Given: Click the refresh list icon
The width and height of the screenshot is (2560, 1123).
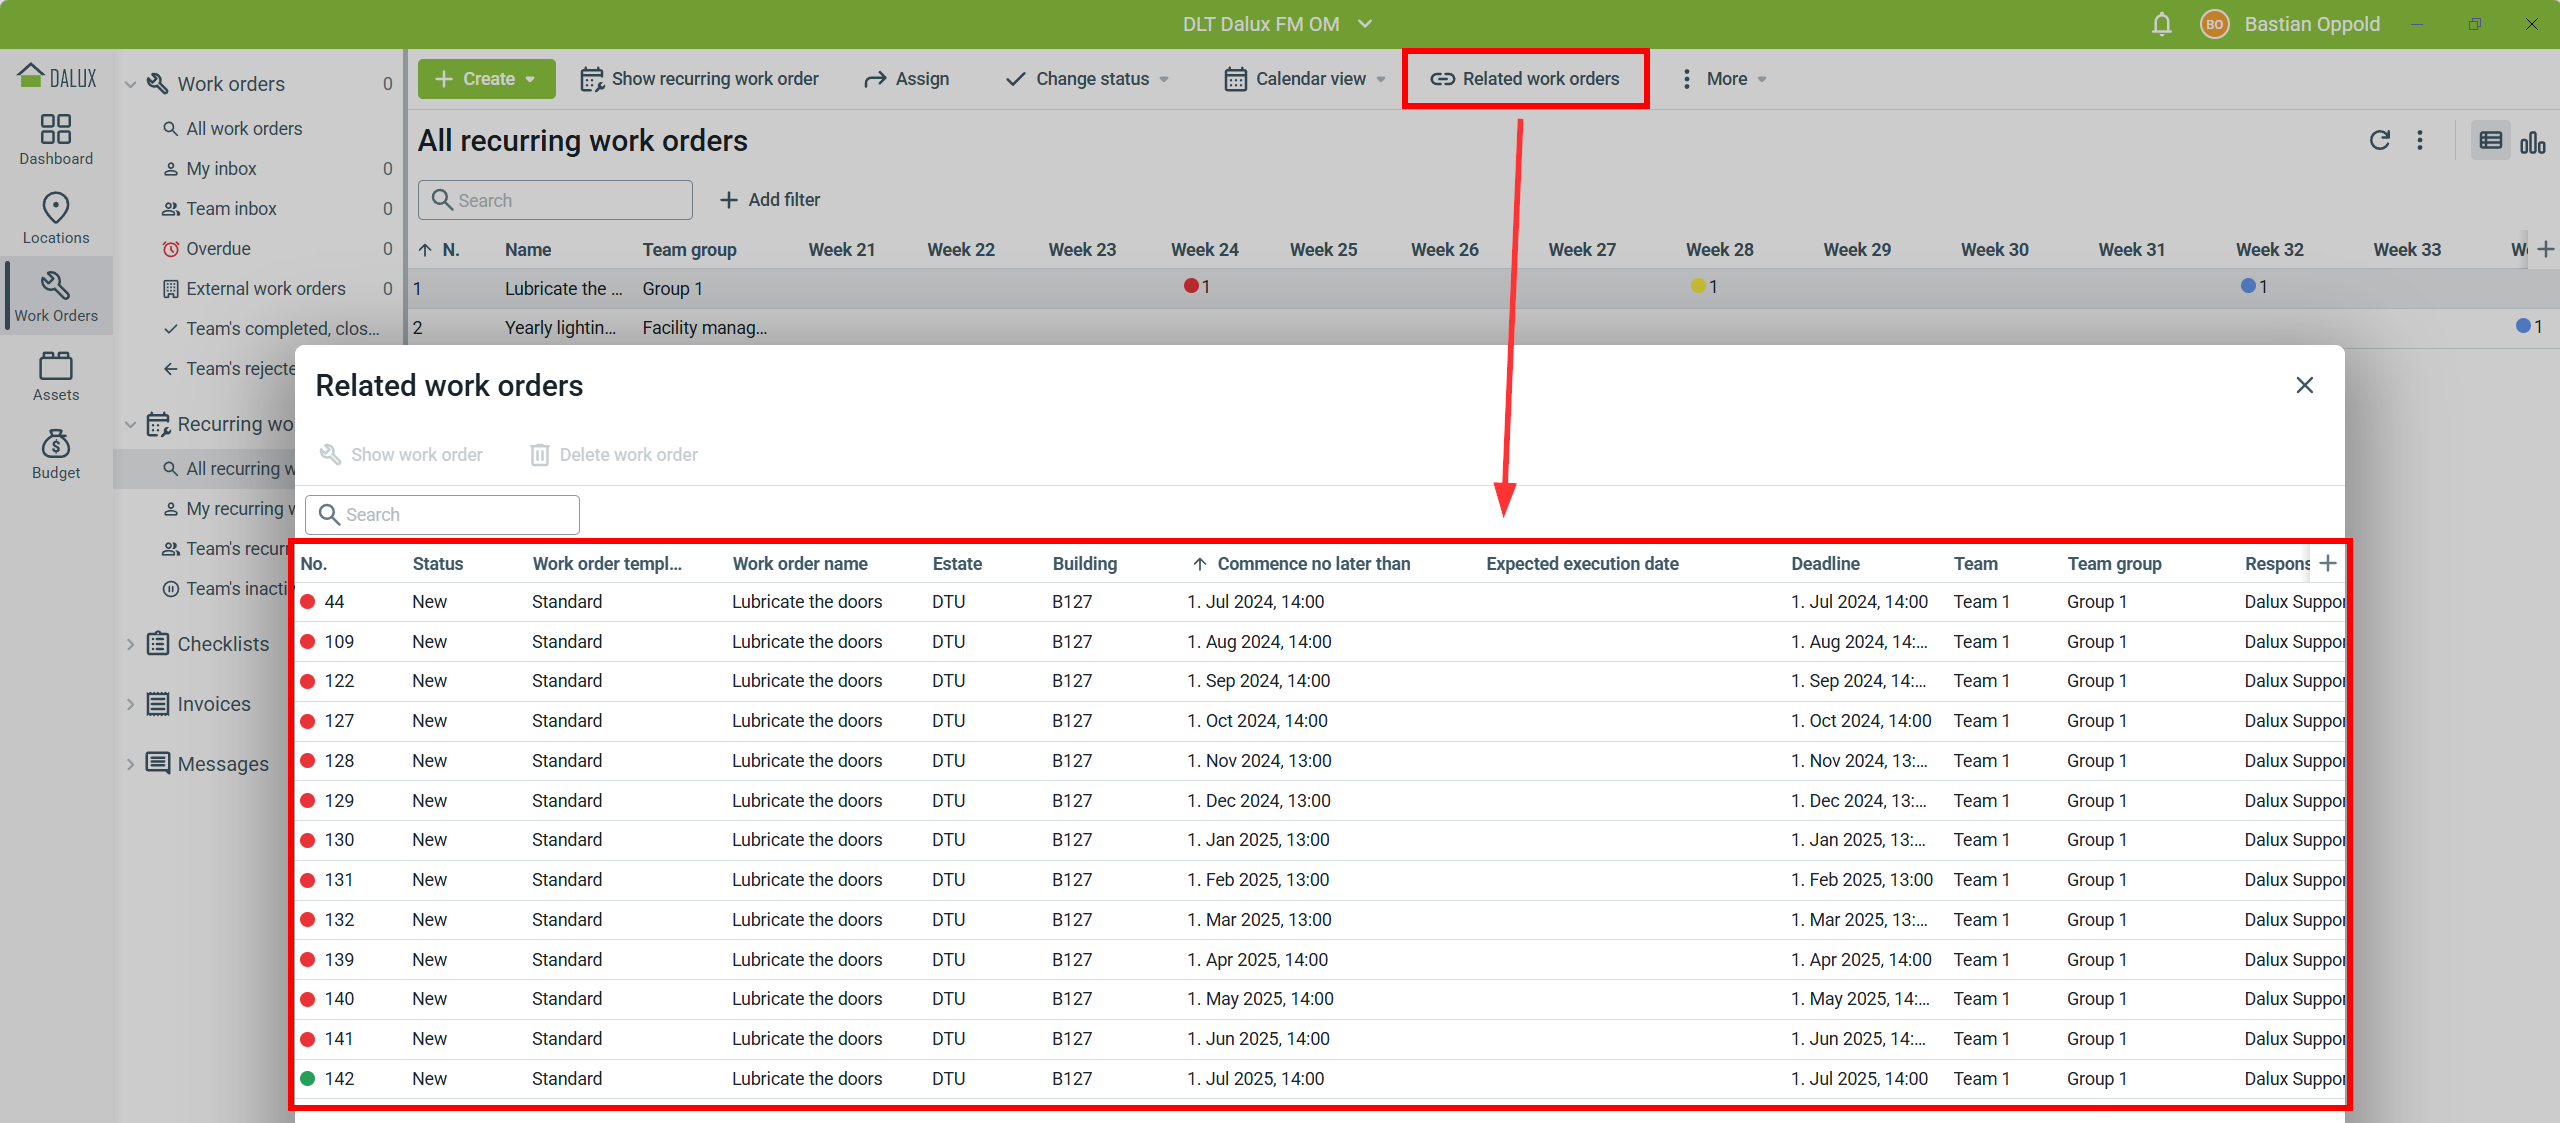Looking at the screenshot, I should [x=2379, y=141].
